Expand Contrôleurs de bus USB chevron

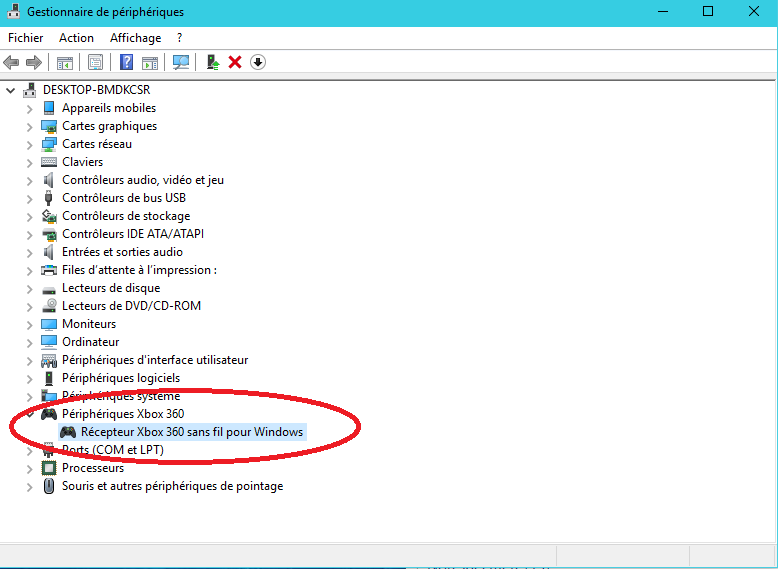click(30, 198)
